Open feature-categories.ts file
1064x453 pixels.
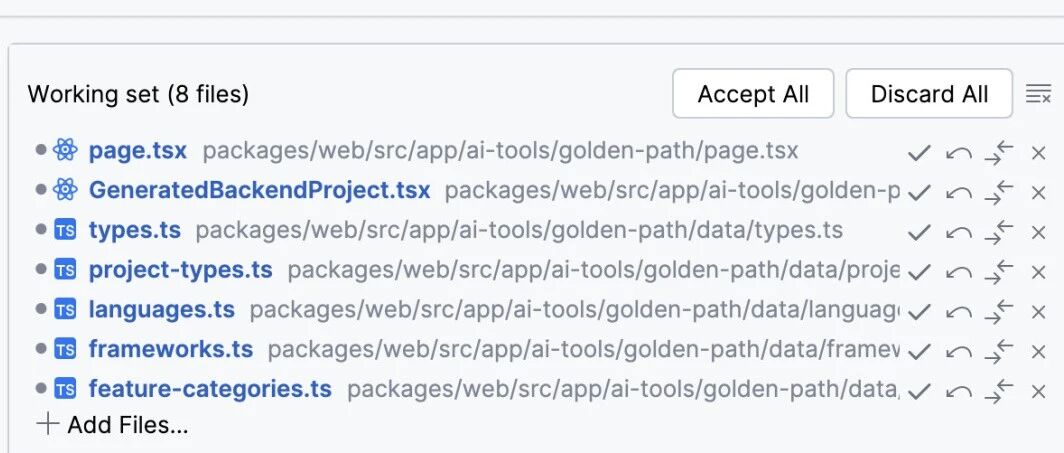click(210, 389)
